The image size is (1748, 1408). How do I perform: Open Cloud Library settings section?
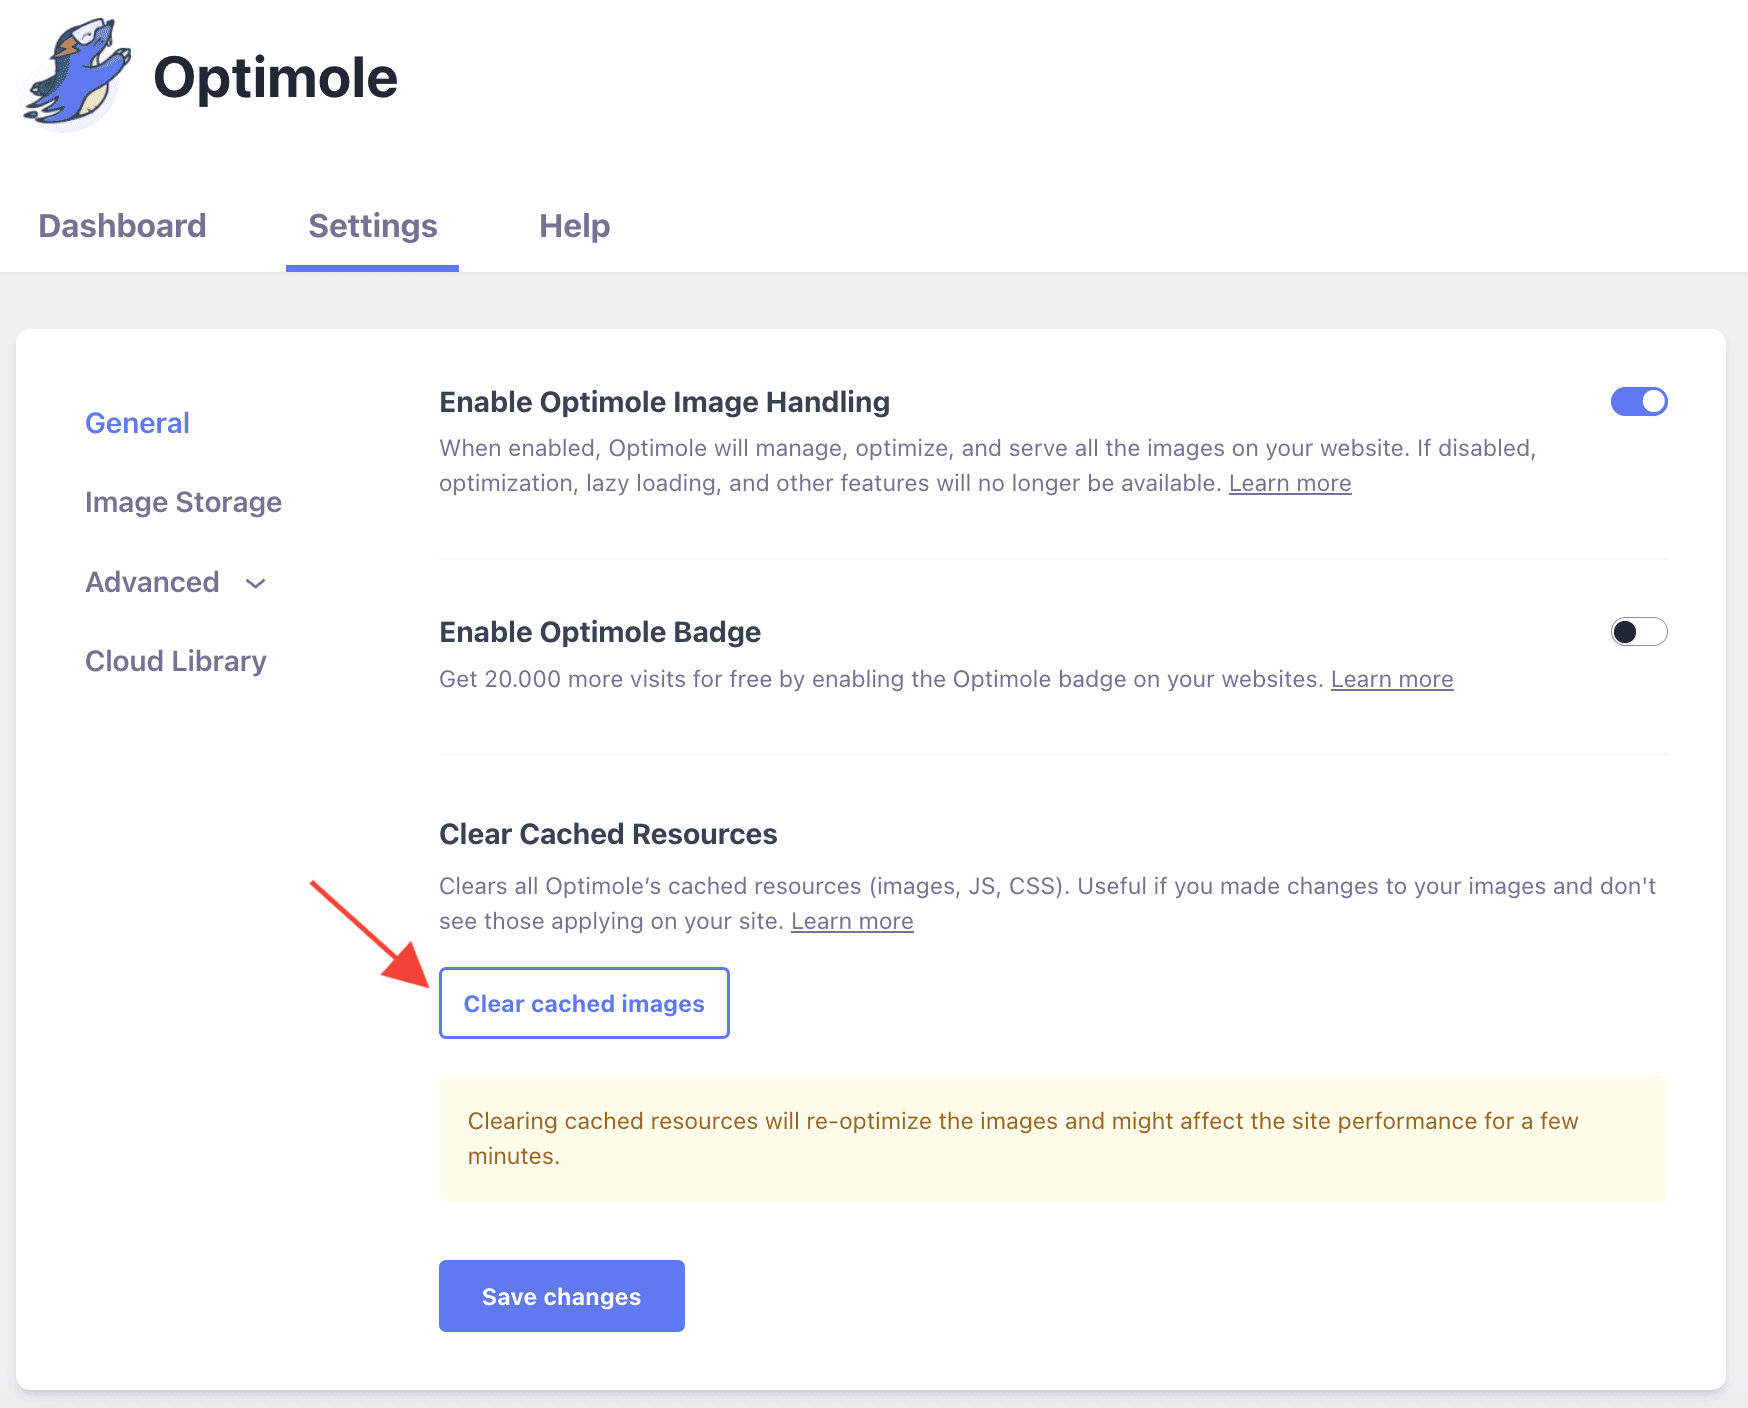(176, 661)
